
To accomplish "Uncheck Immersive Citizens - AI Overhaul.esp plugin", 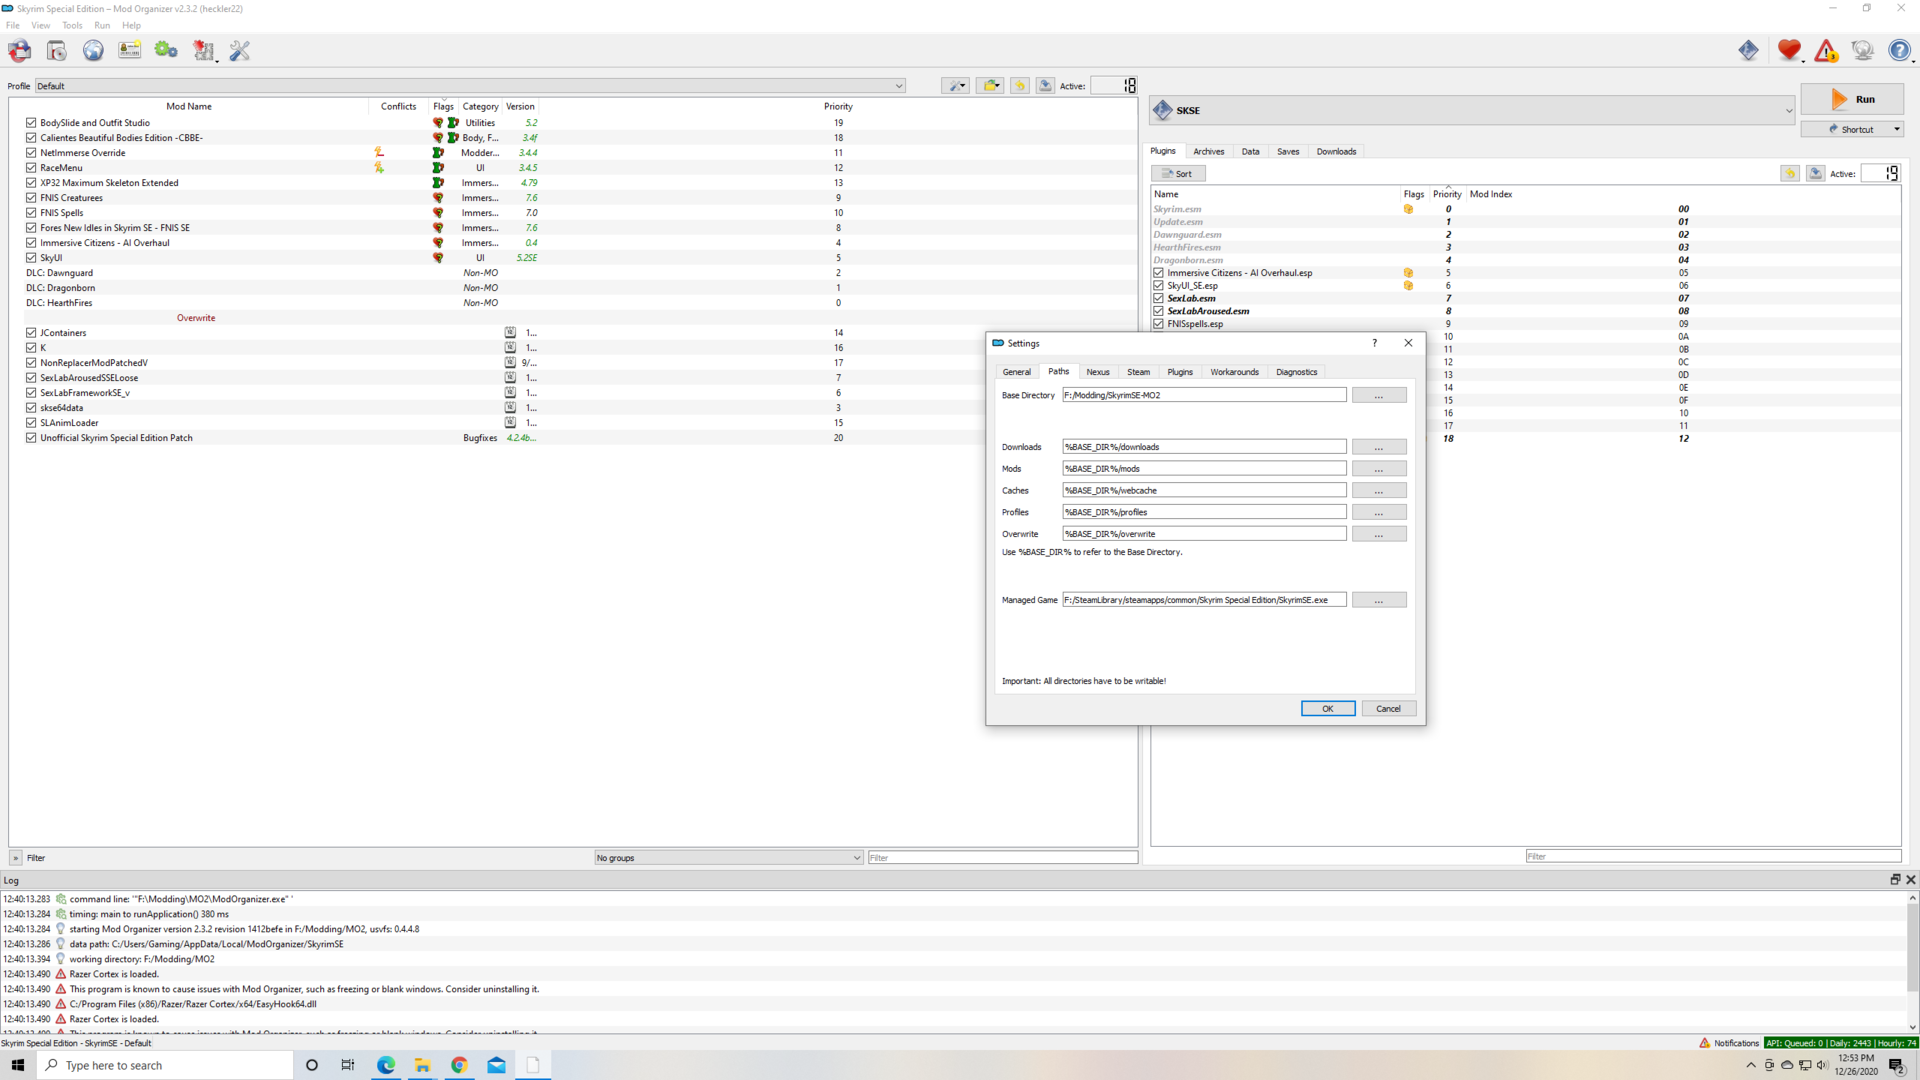I will tap(1158, 273).
